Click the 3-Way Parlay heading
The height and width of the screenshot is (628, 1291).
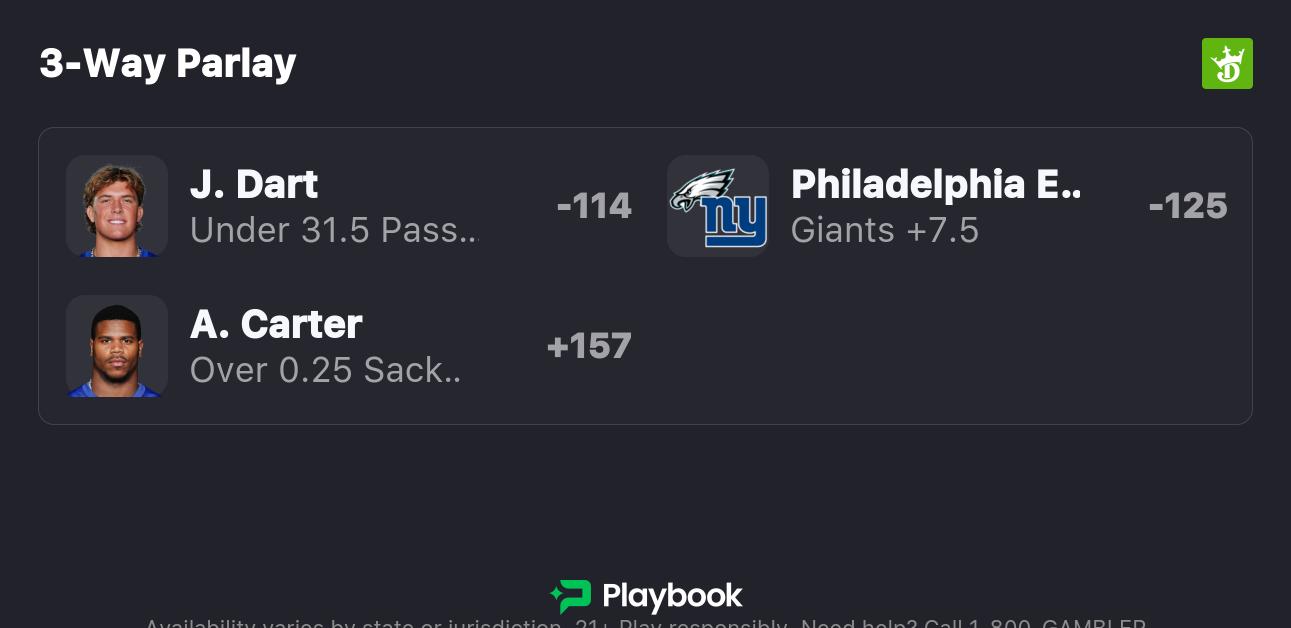pyautogui.click(x=168, y=64)
